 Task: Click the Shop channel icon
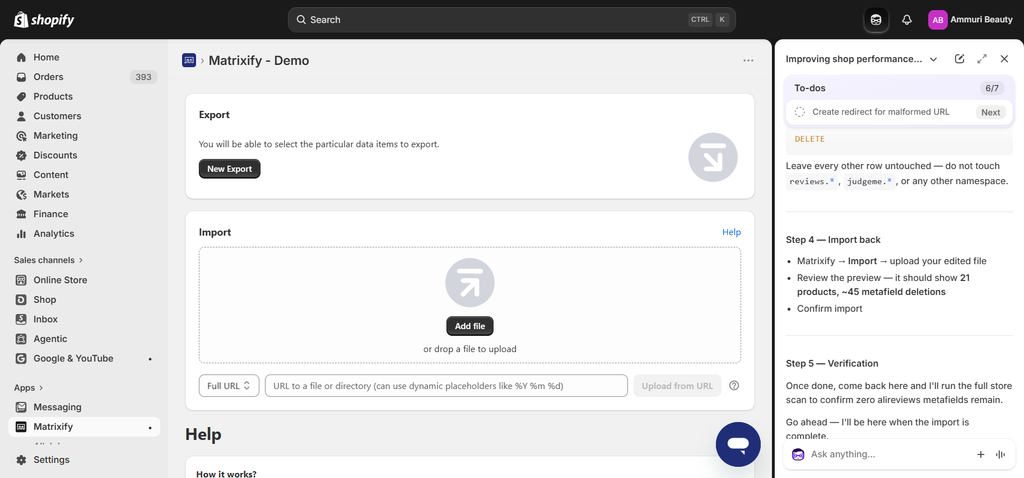pos(22,300)
